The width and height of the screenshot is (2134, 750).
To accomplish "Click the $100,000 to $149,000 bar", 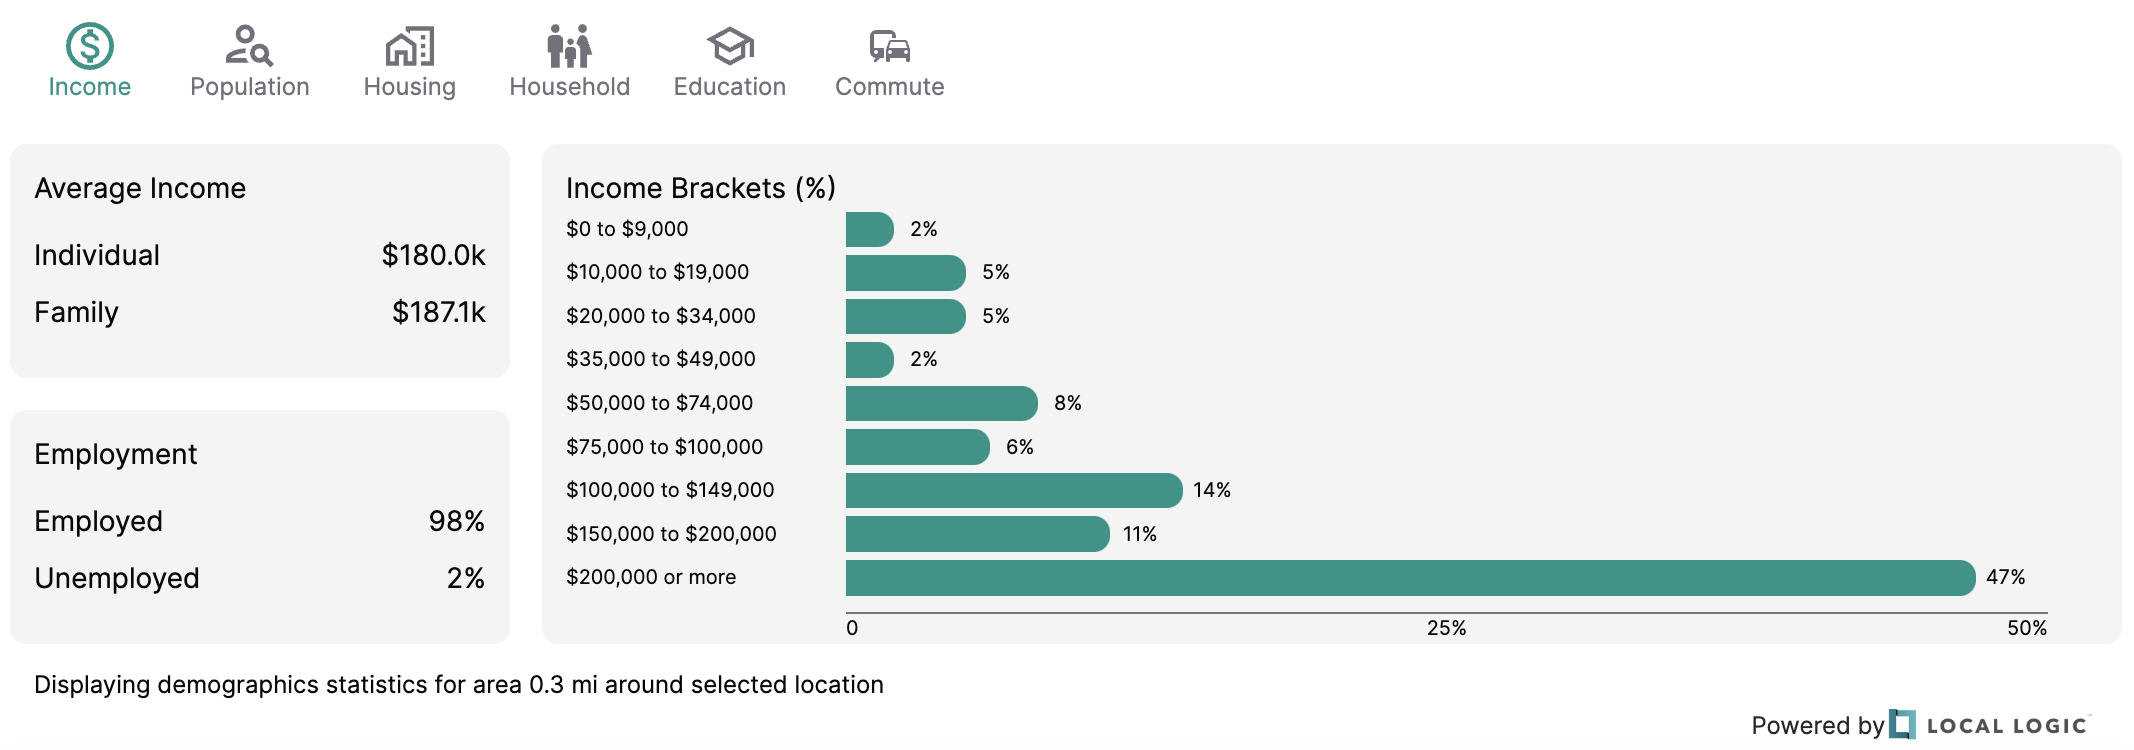I will pos(1014,490).
